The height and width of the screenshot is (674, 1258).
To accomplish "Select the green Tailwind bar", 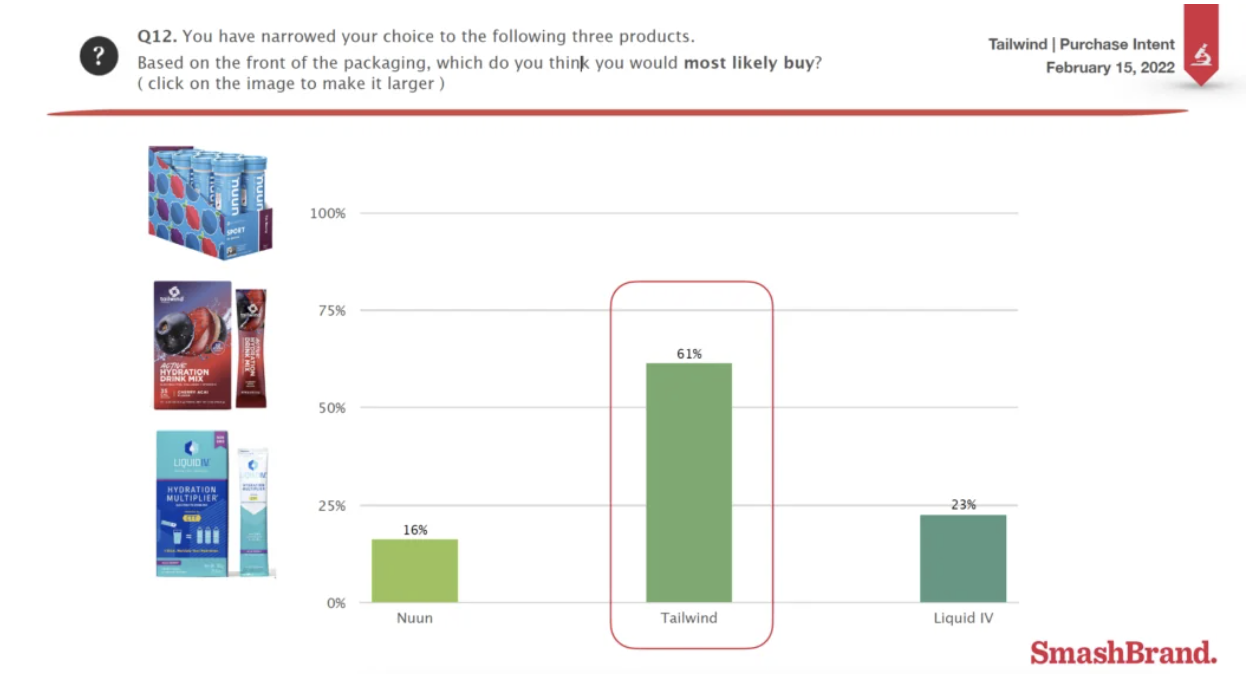I will (x=689, y=482).
